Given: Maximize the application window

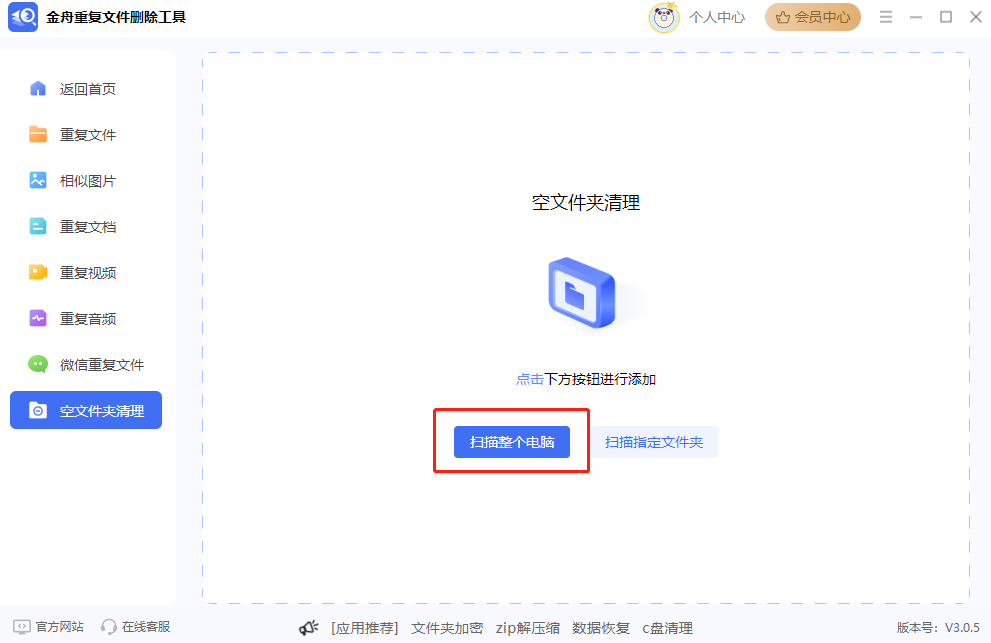Looking at the screenshot, I should point(946,17).
